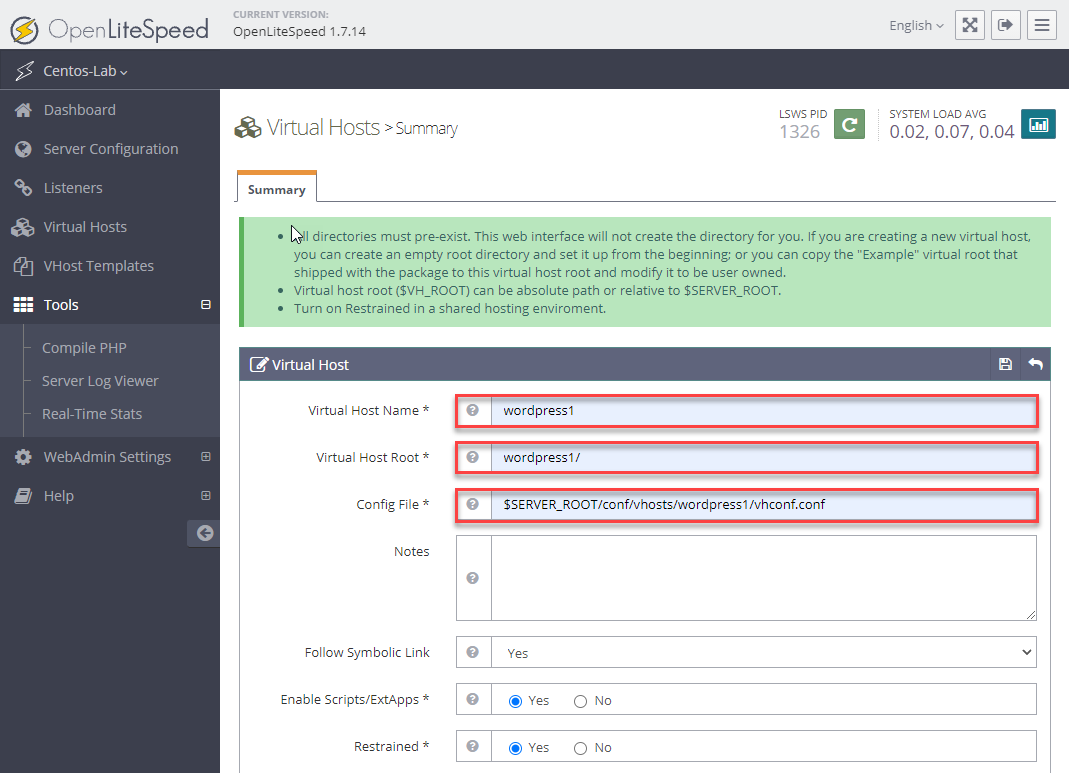Click inside the Notes text area
Viewport: 1069px width, 773px height.
pos(764,578)
